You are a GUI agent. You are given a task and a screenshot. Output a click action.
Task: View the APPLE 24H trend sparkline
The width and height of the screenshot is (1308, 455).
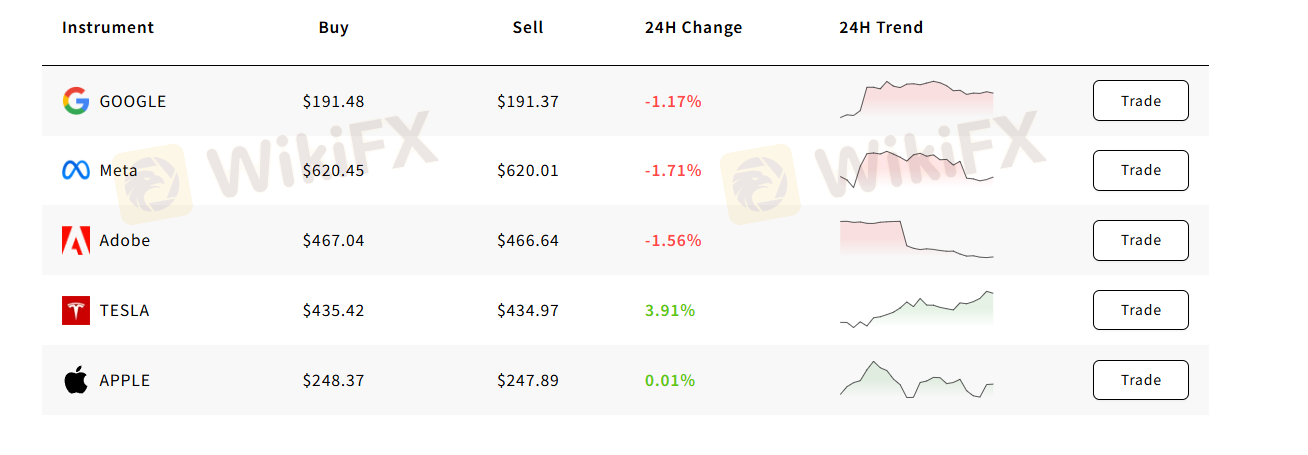pyautogui.click(x=917, y=380)
